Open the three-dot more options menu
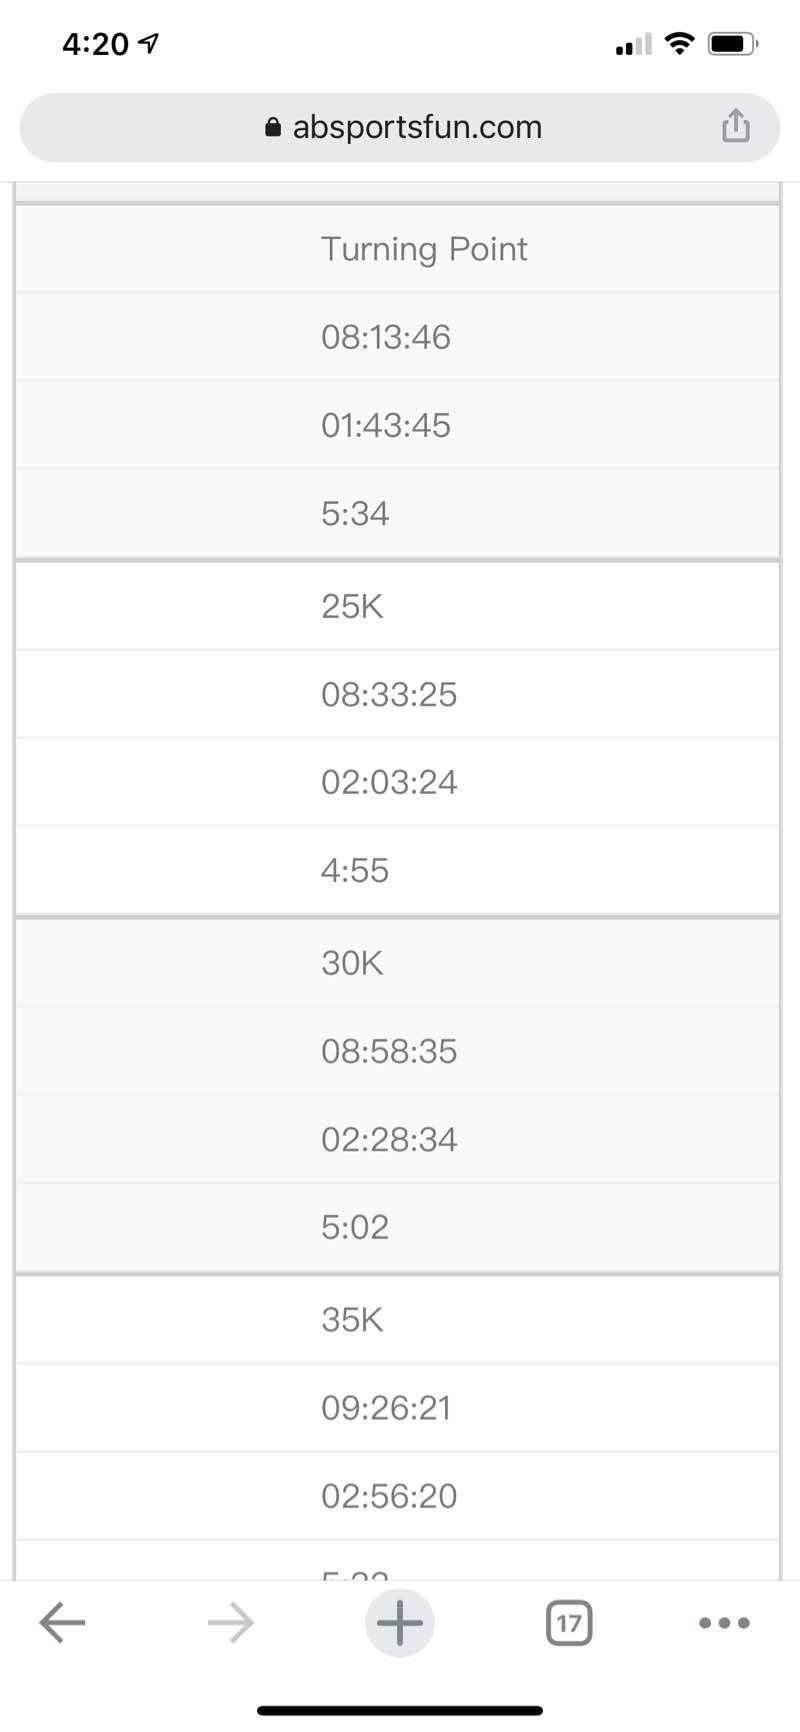 tap(724, 1622)
